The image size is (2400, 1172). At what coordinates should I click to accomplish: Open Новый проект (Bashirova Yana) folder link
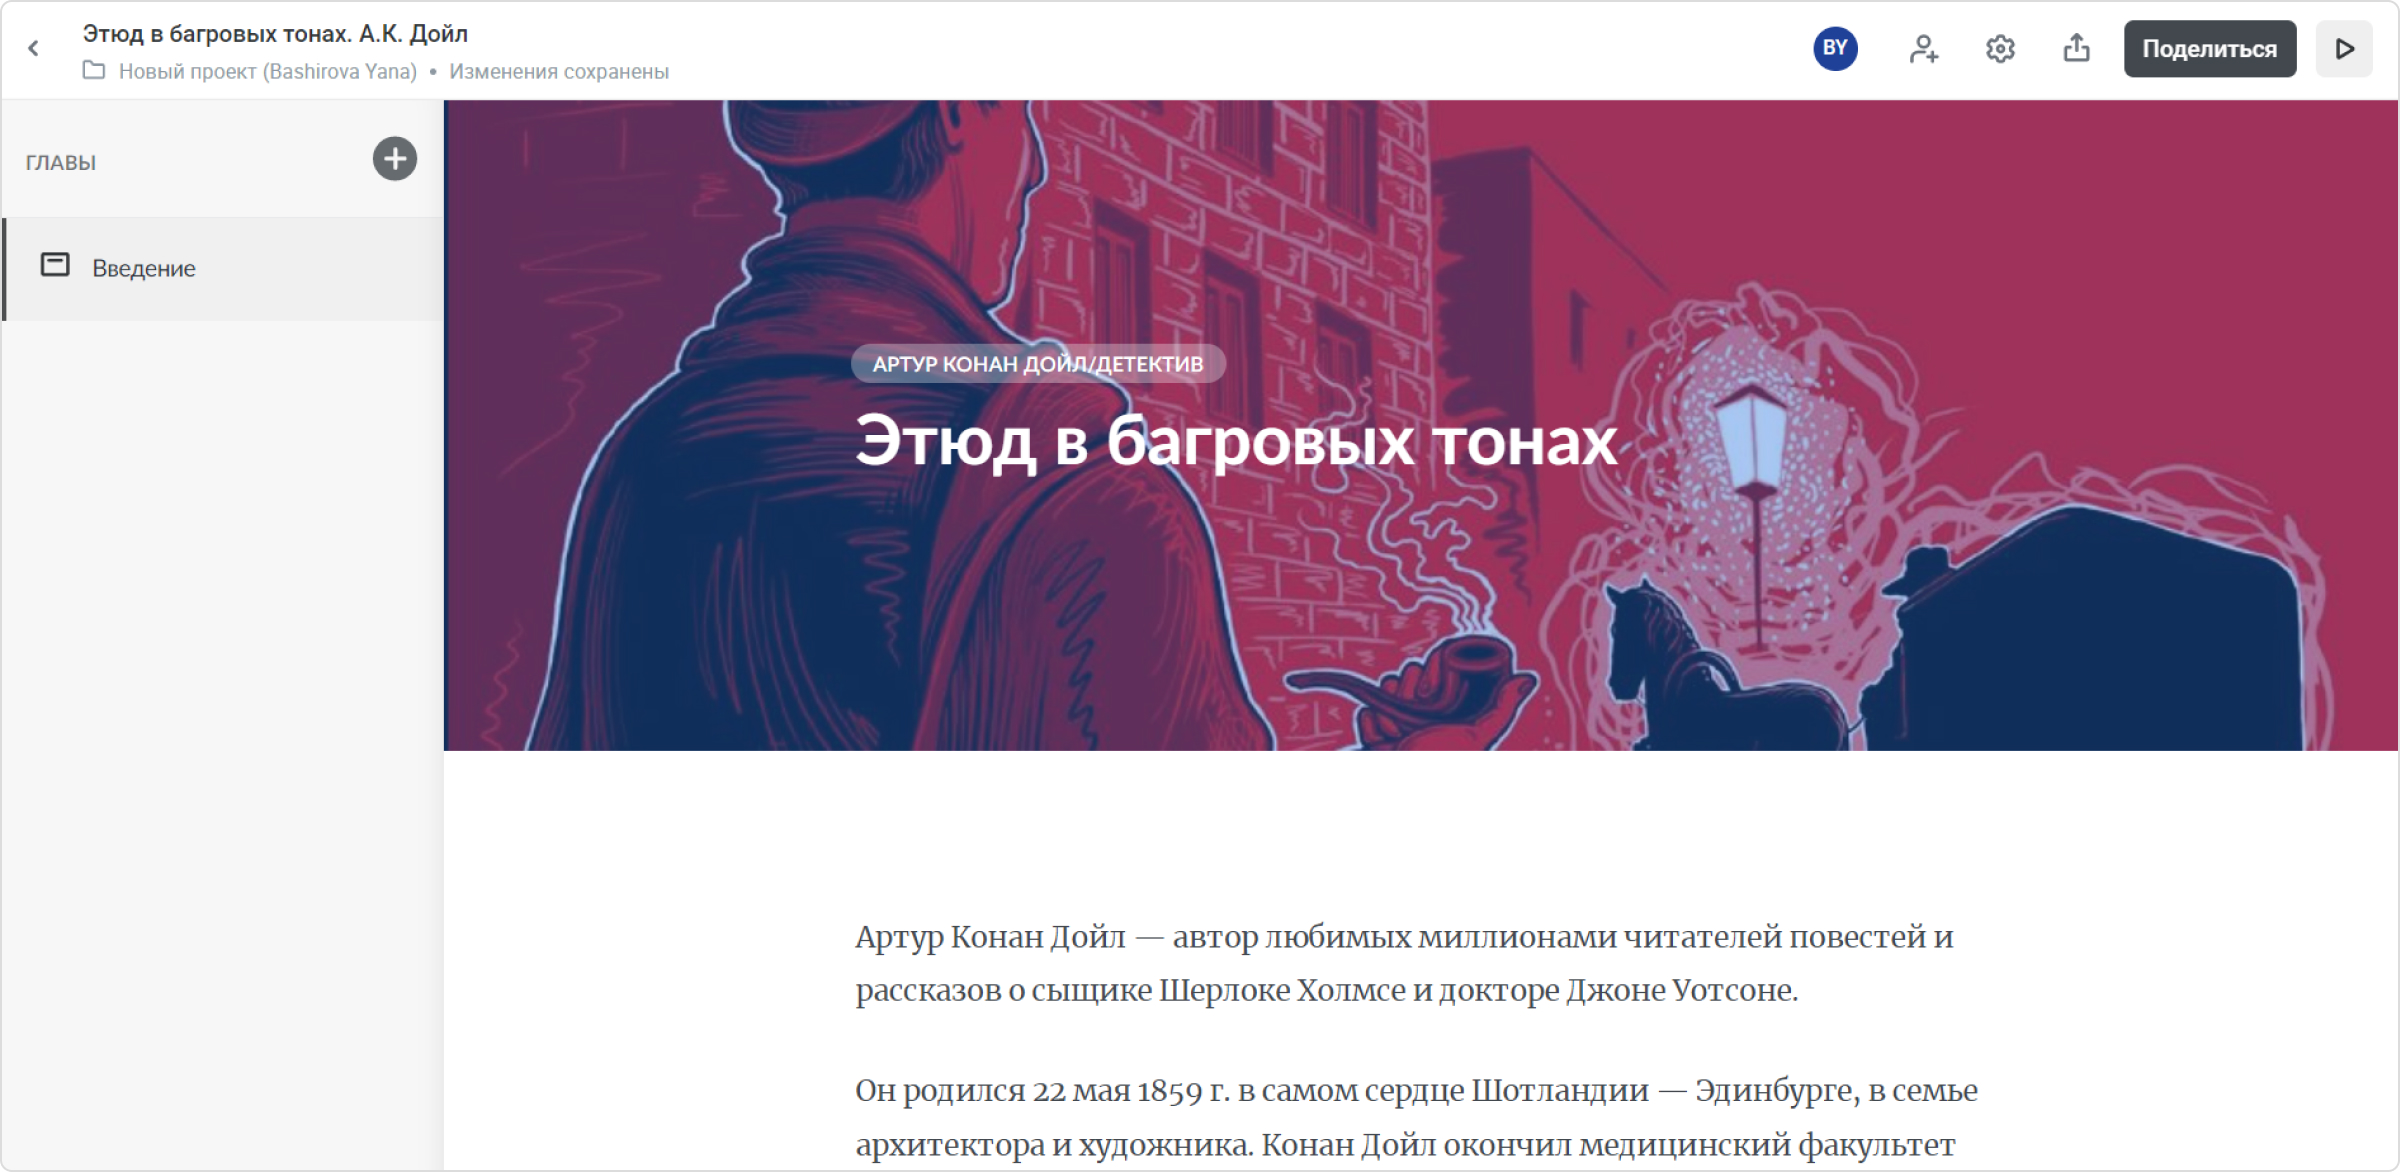point(267,72)
